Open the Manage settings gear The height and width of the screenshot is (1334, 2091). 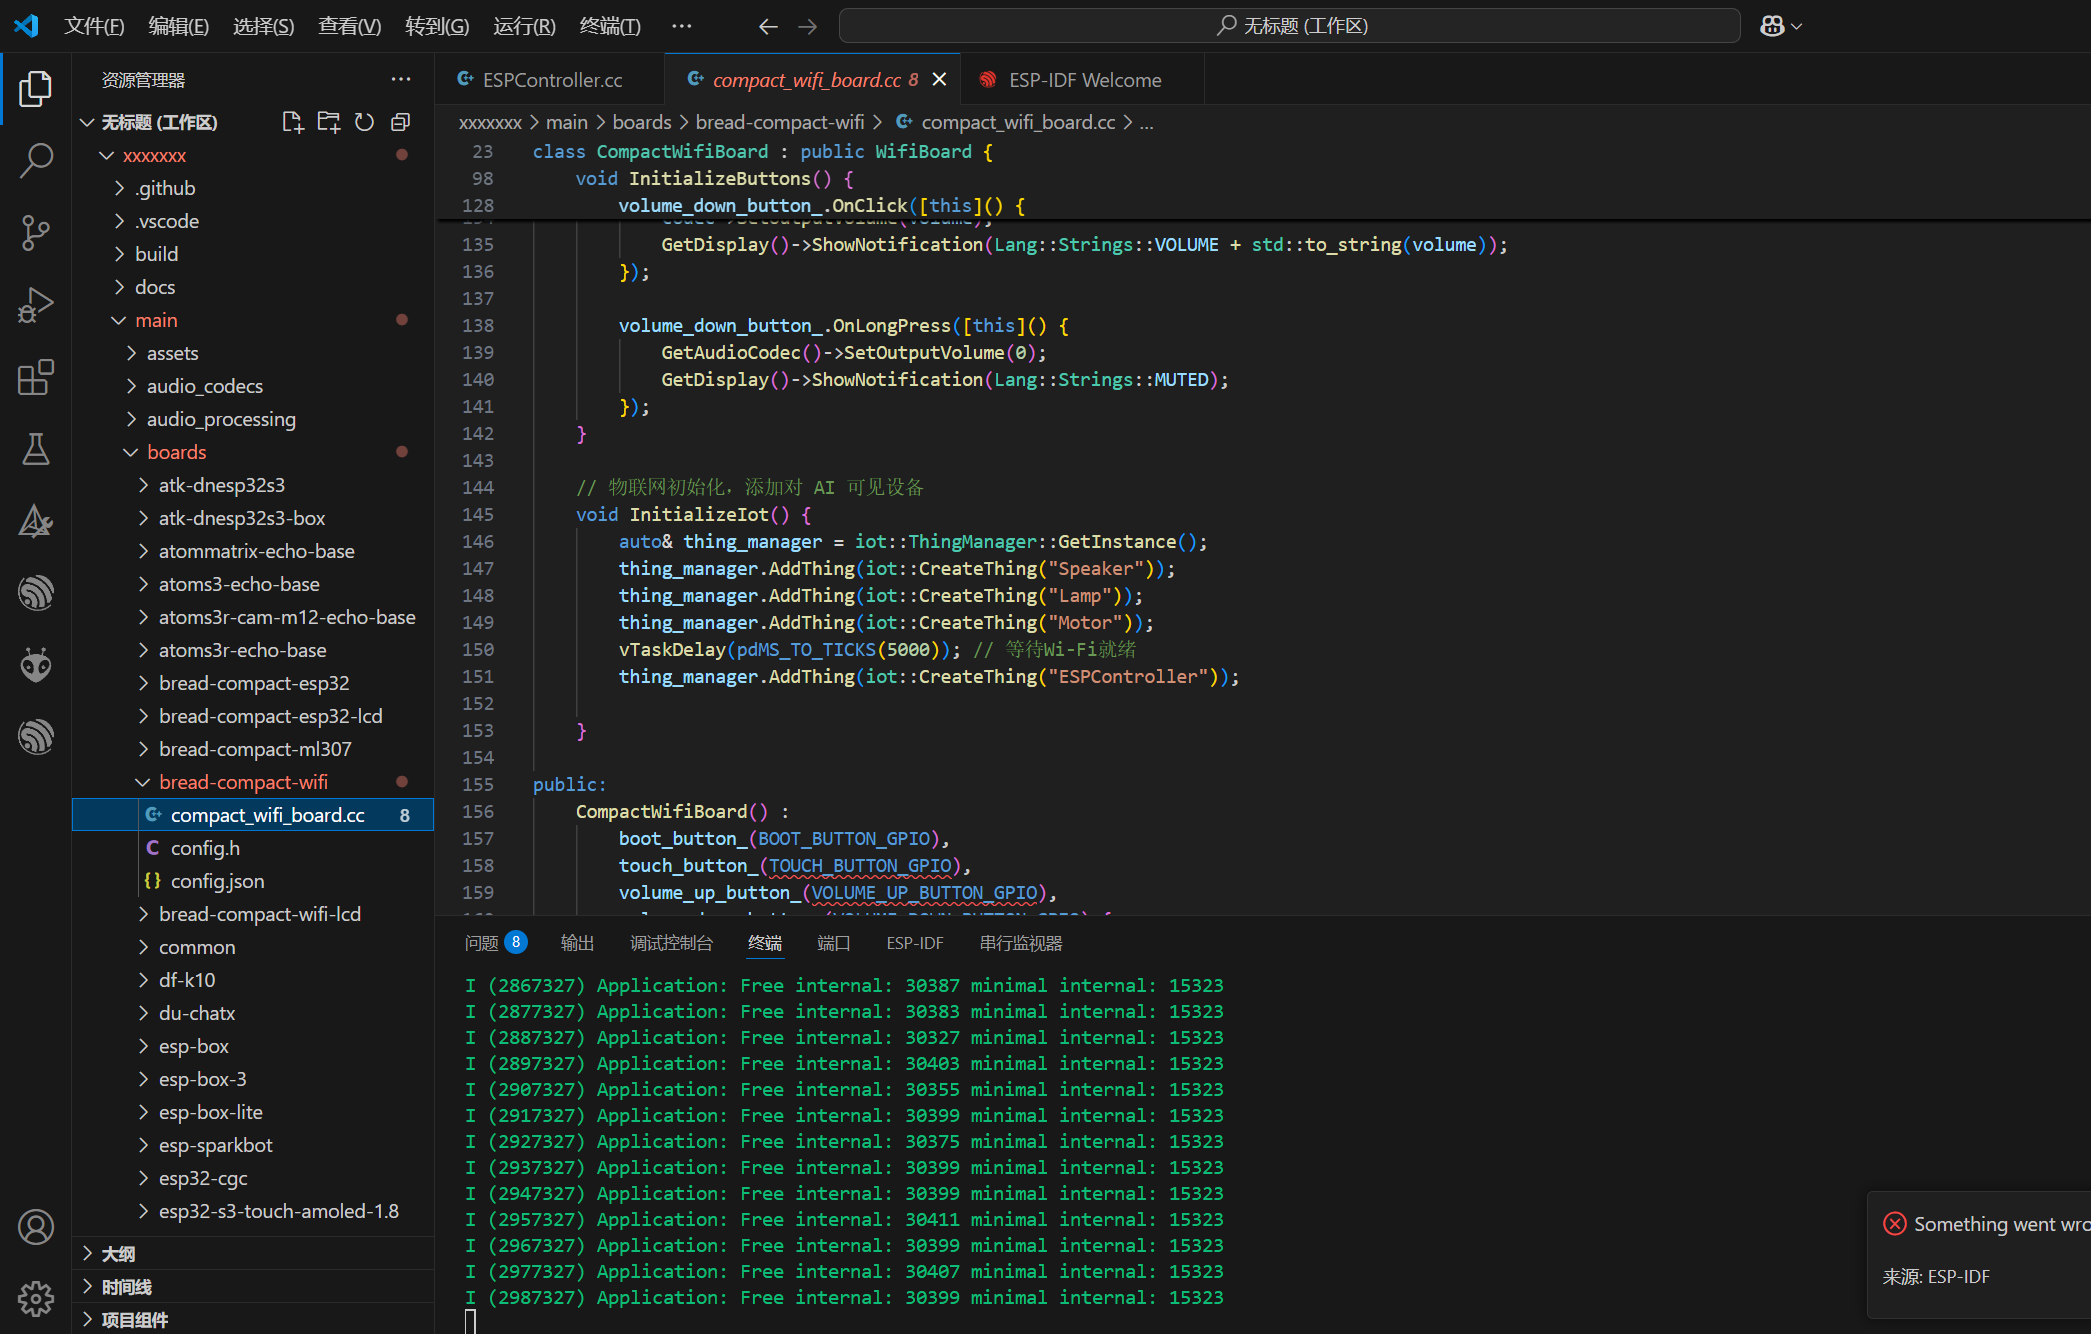(x=36, y=1298)
